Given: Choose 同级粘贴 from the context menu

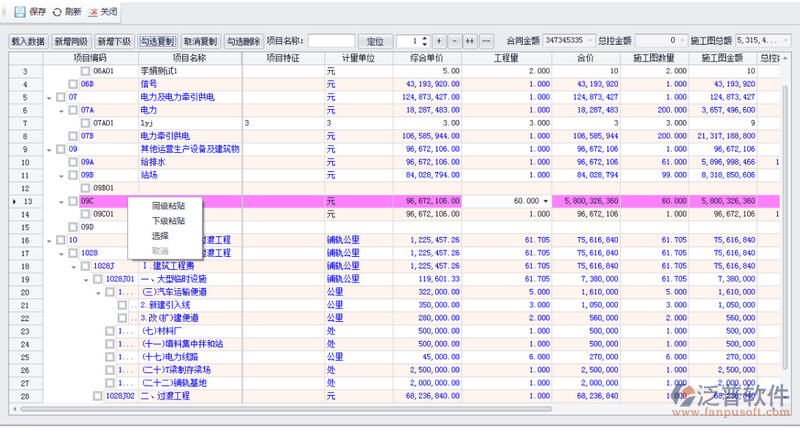Looking at the screenshot, I should pos(168,205).
